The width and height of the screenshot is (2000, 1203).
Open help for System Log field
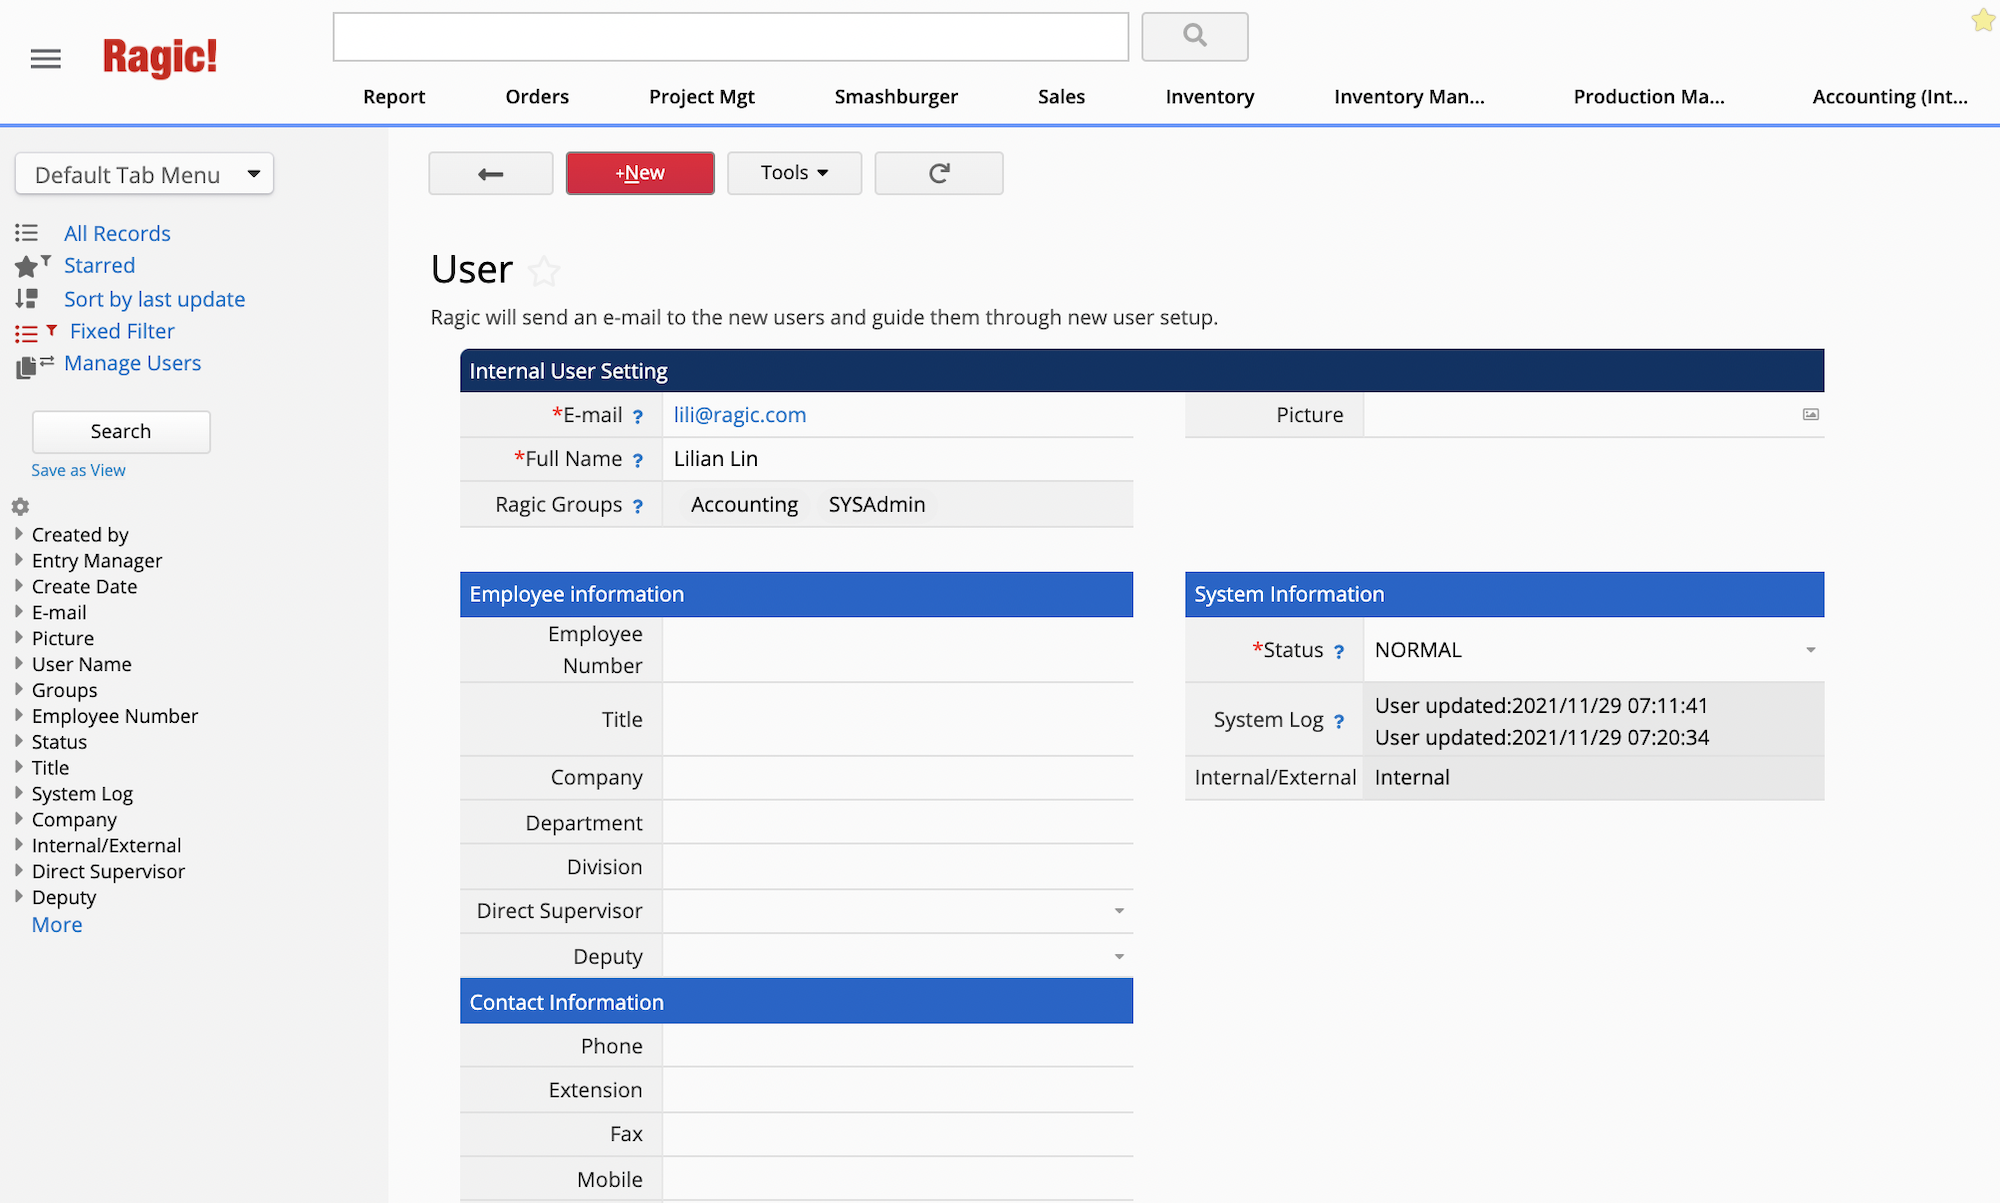coord(1339,721)
